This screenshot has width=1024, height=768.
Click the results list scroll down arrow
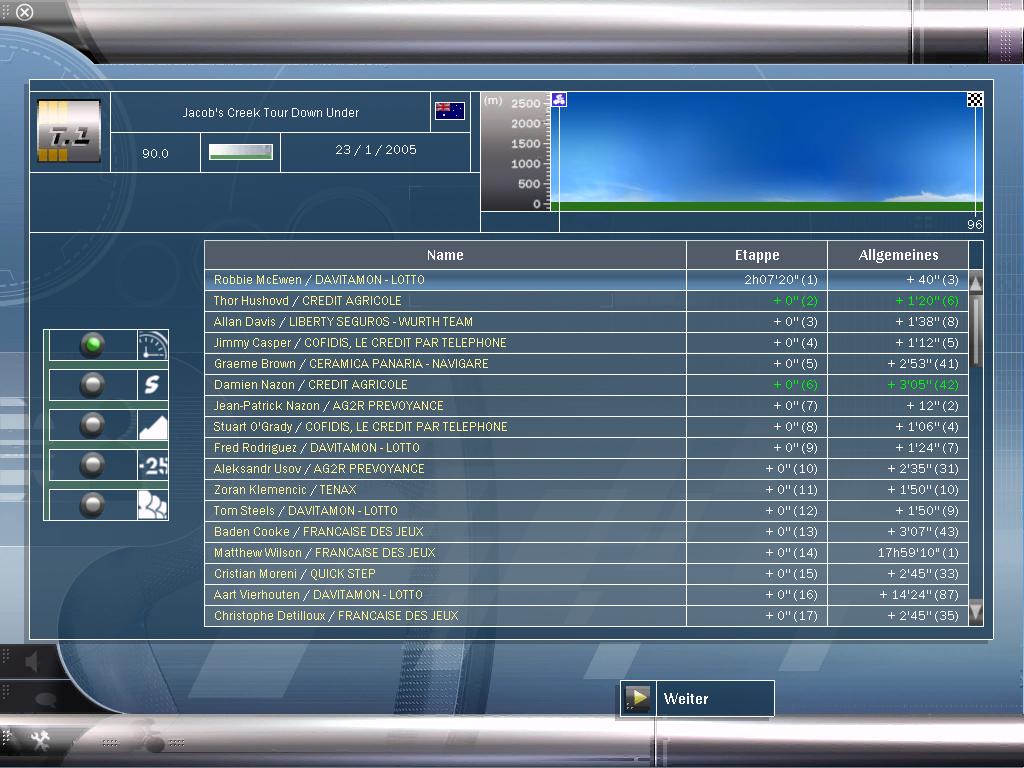pos(976,611)
